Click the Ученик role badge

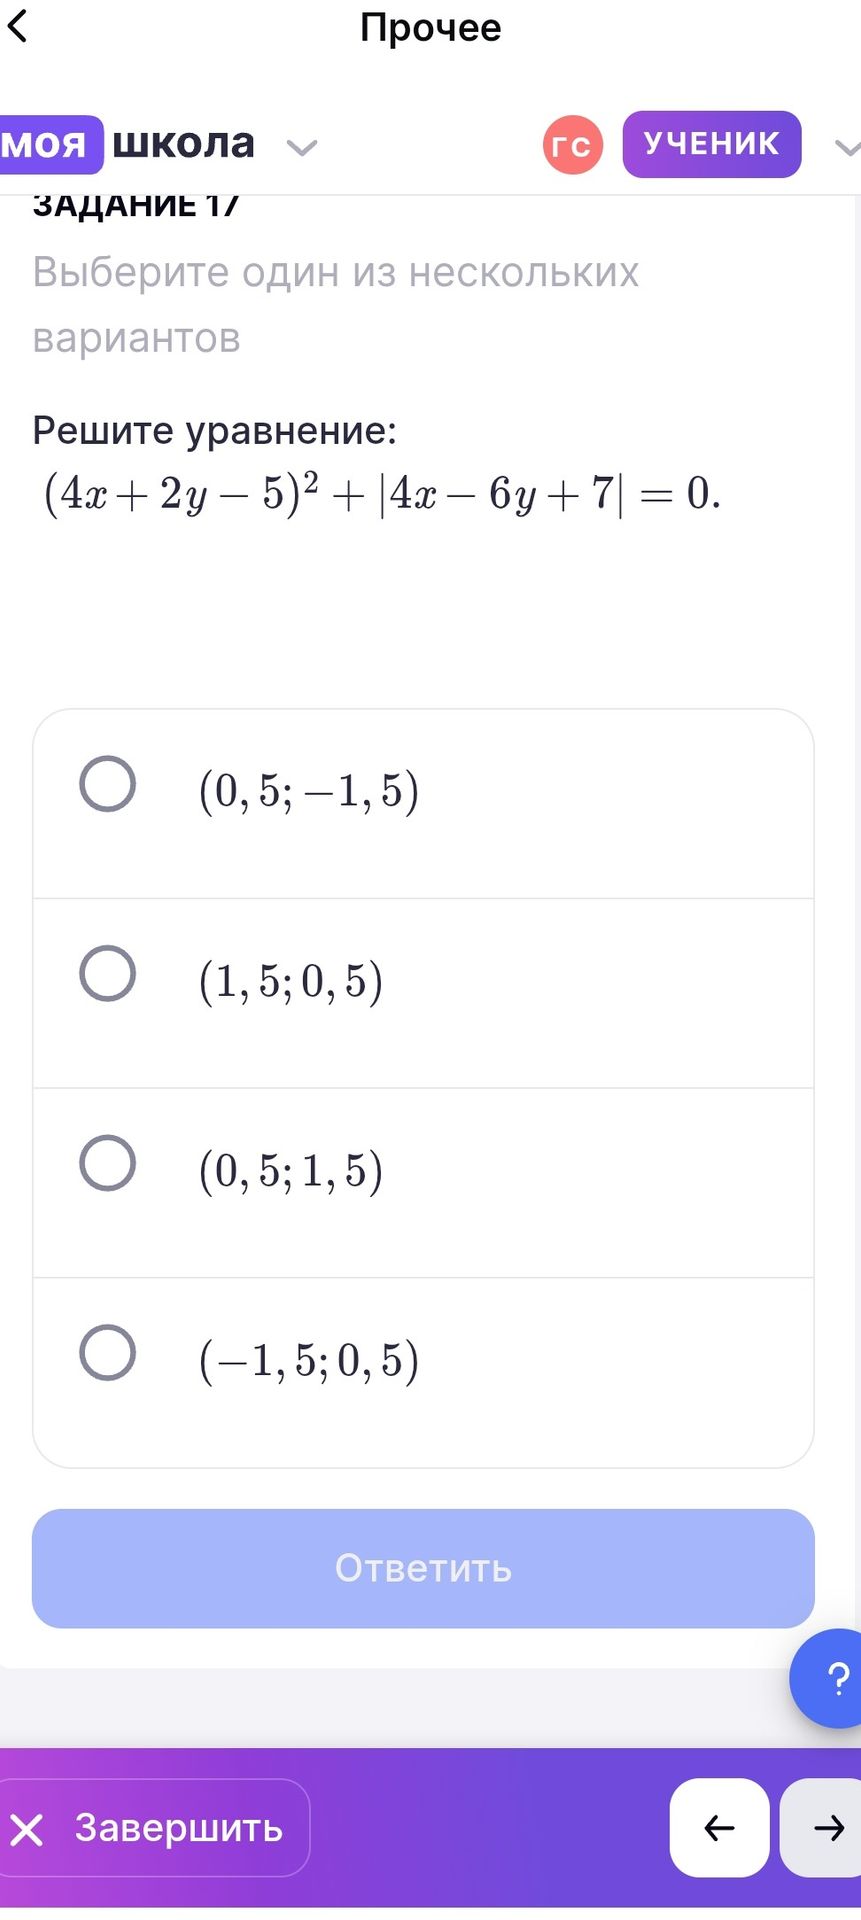(x=712, y=144)
